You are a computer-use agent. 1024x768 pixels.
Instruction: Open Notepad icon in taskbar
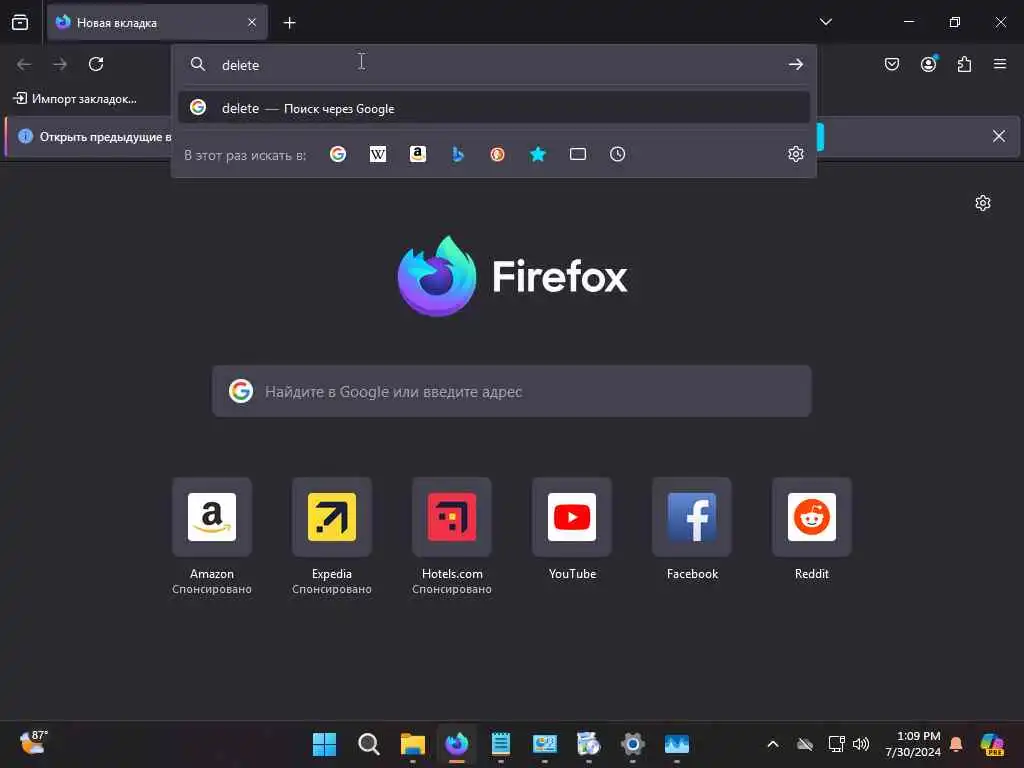click(x=500, y=744)
